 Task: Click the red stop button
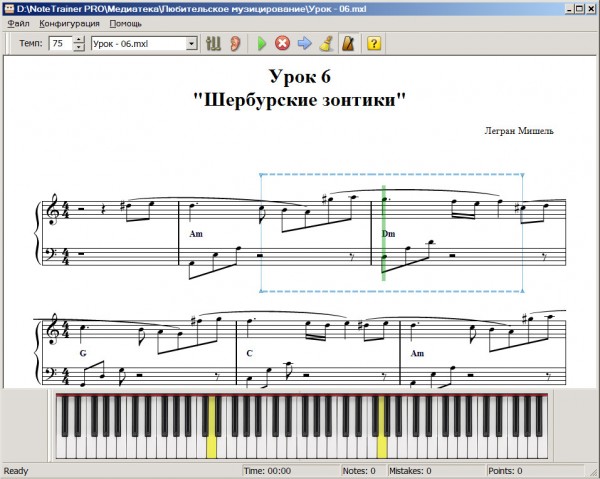click(283, 44)
